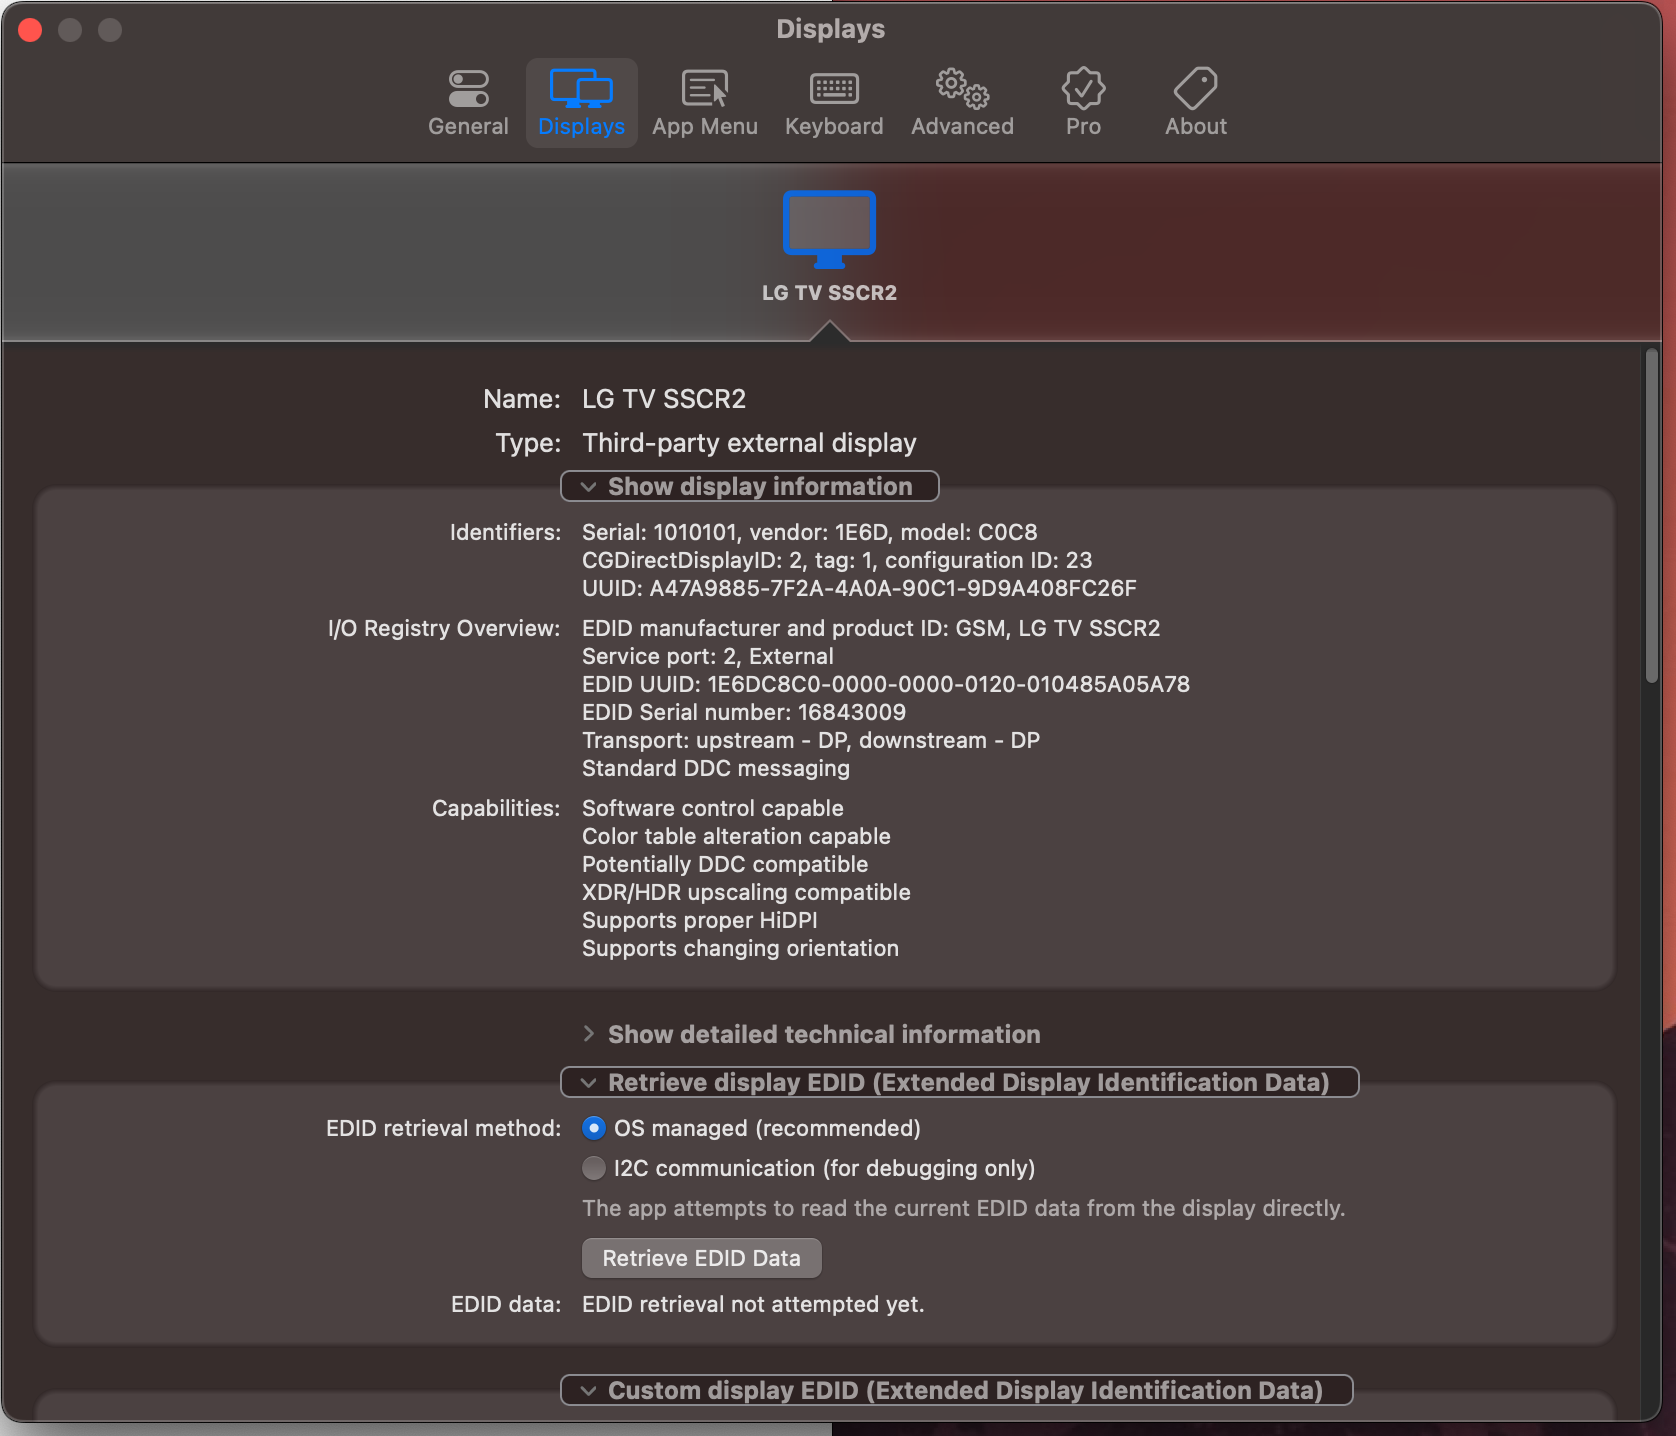Click the UUID A47A9885 identifier line
The image size is (1676, 1436).
point(859,588)
